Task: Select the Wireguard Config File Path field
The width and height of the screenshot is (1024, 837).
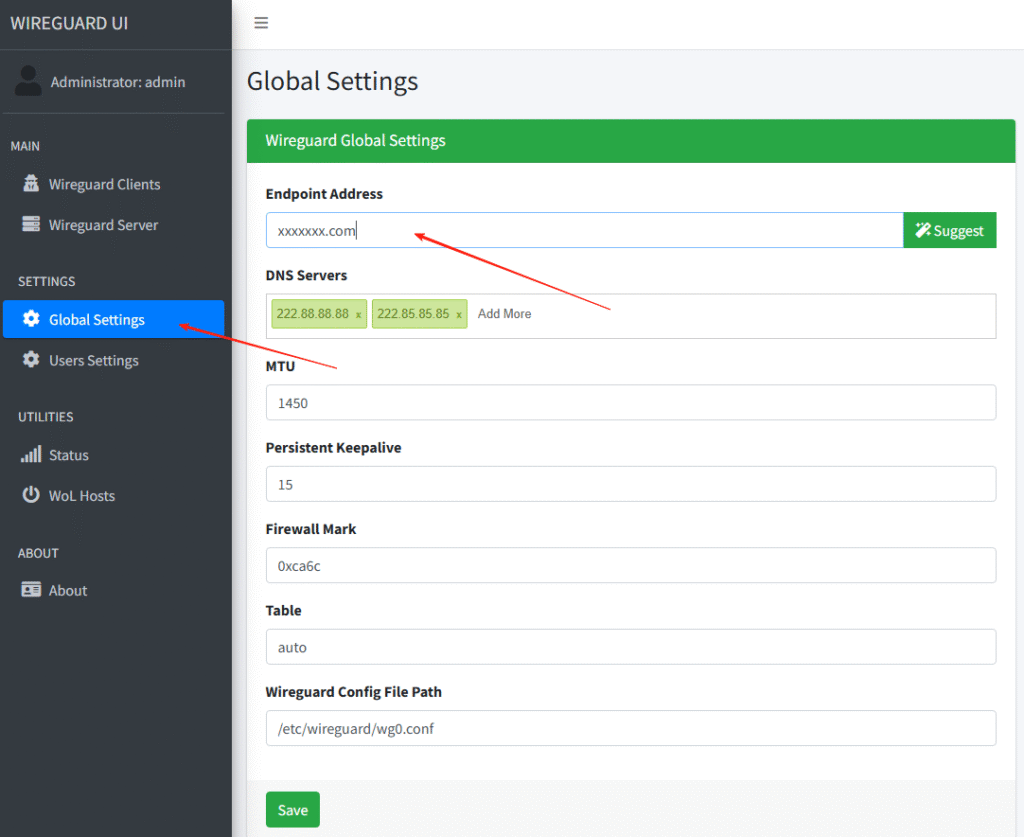Action: (630, 729)
